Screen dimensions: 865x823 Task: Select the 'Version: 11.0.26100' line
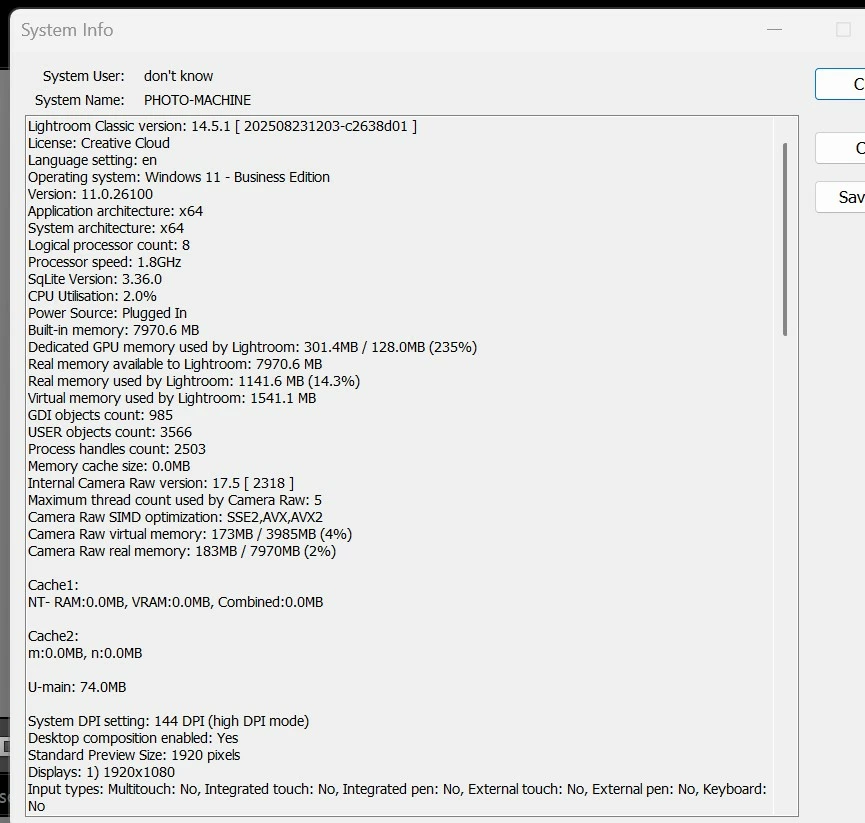click(90, 194)
